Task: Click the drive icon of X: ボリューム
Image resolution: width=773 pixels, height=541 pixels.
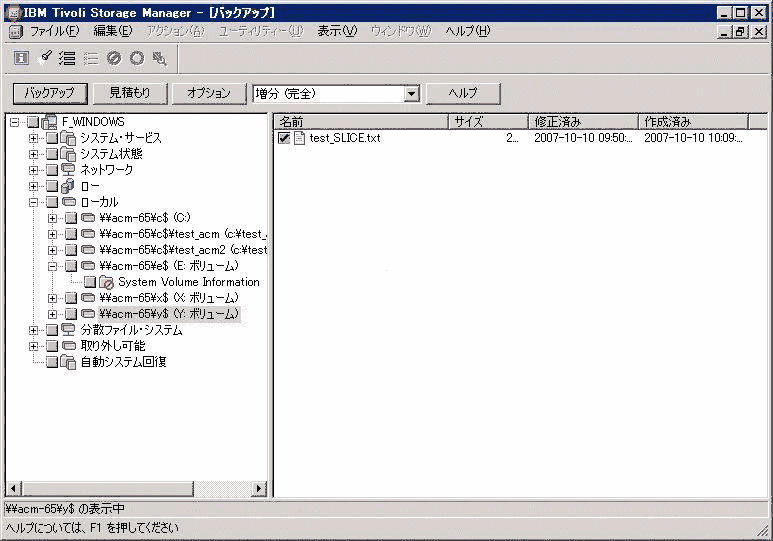Action: pyautogui.click(x=88, y=298)
